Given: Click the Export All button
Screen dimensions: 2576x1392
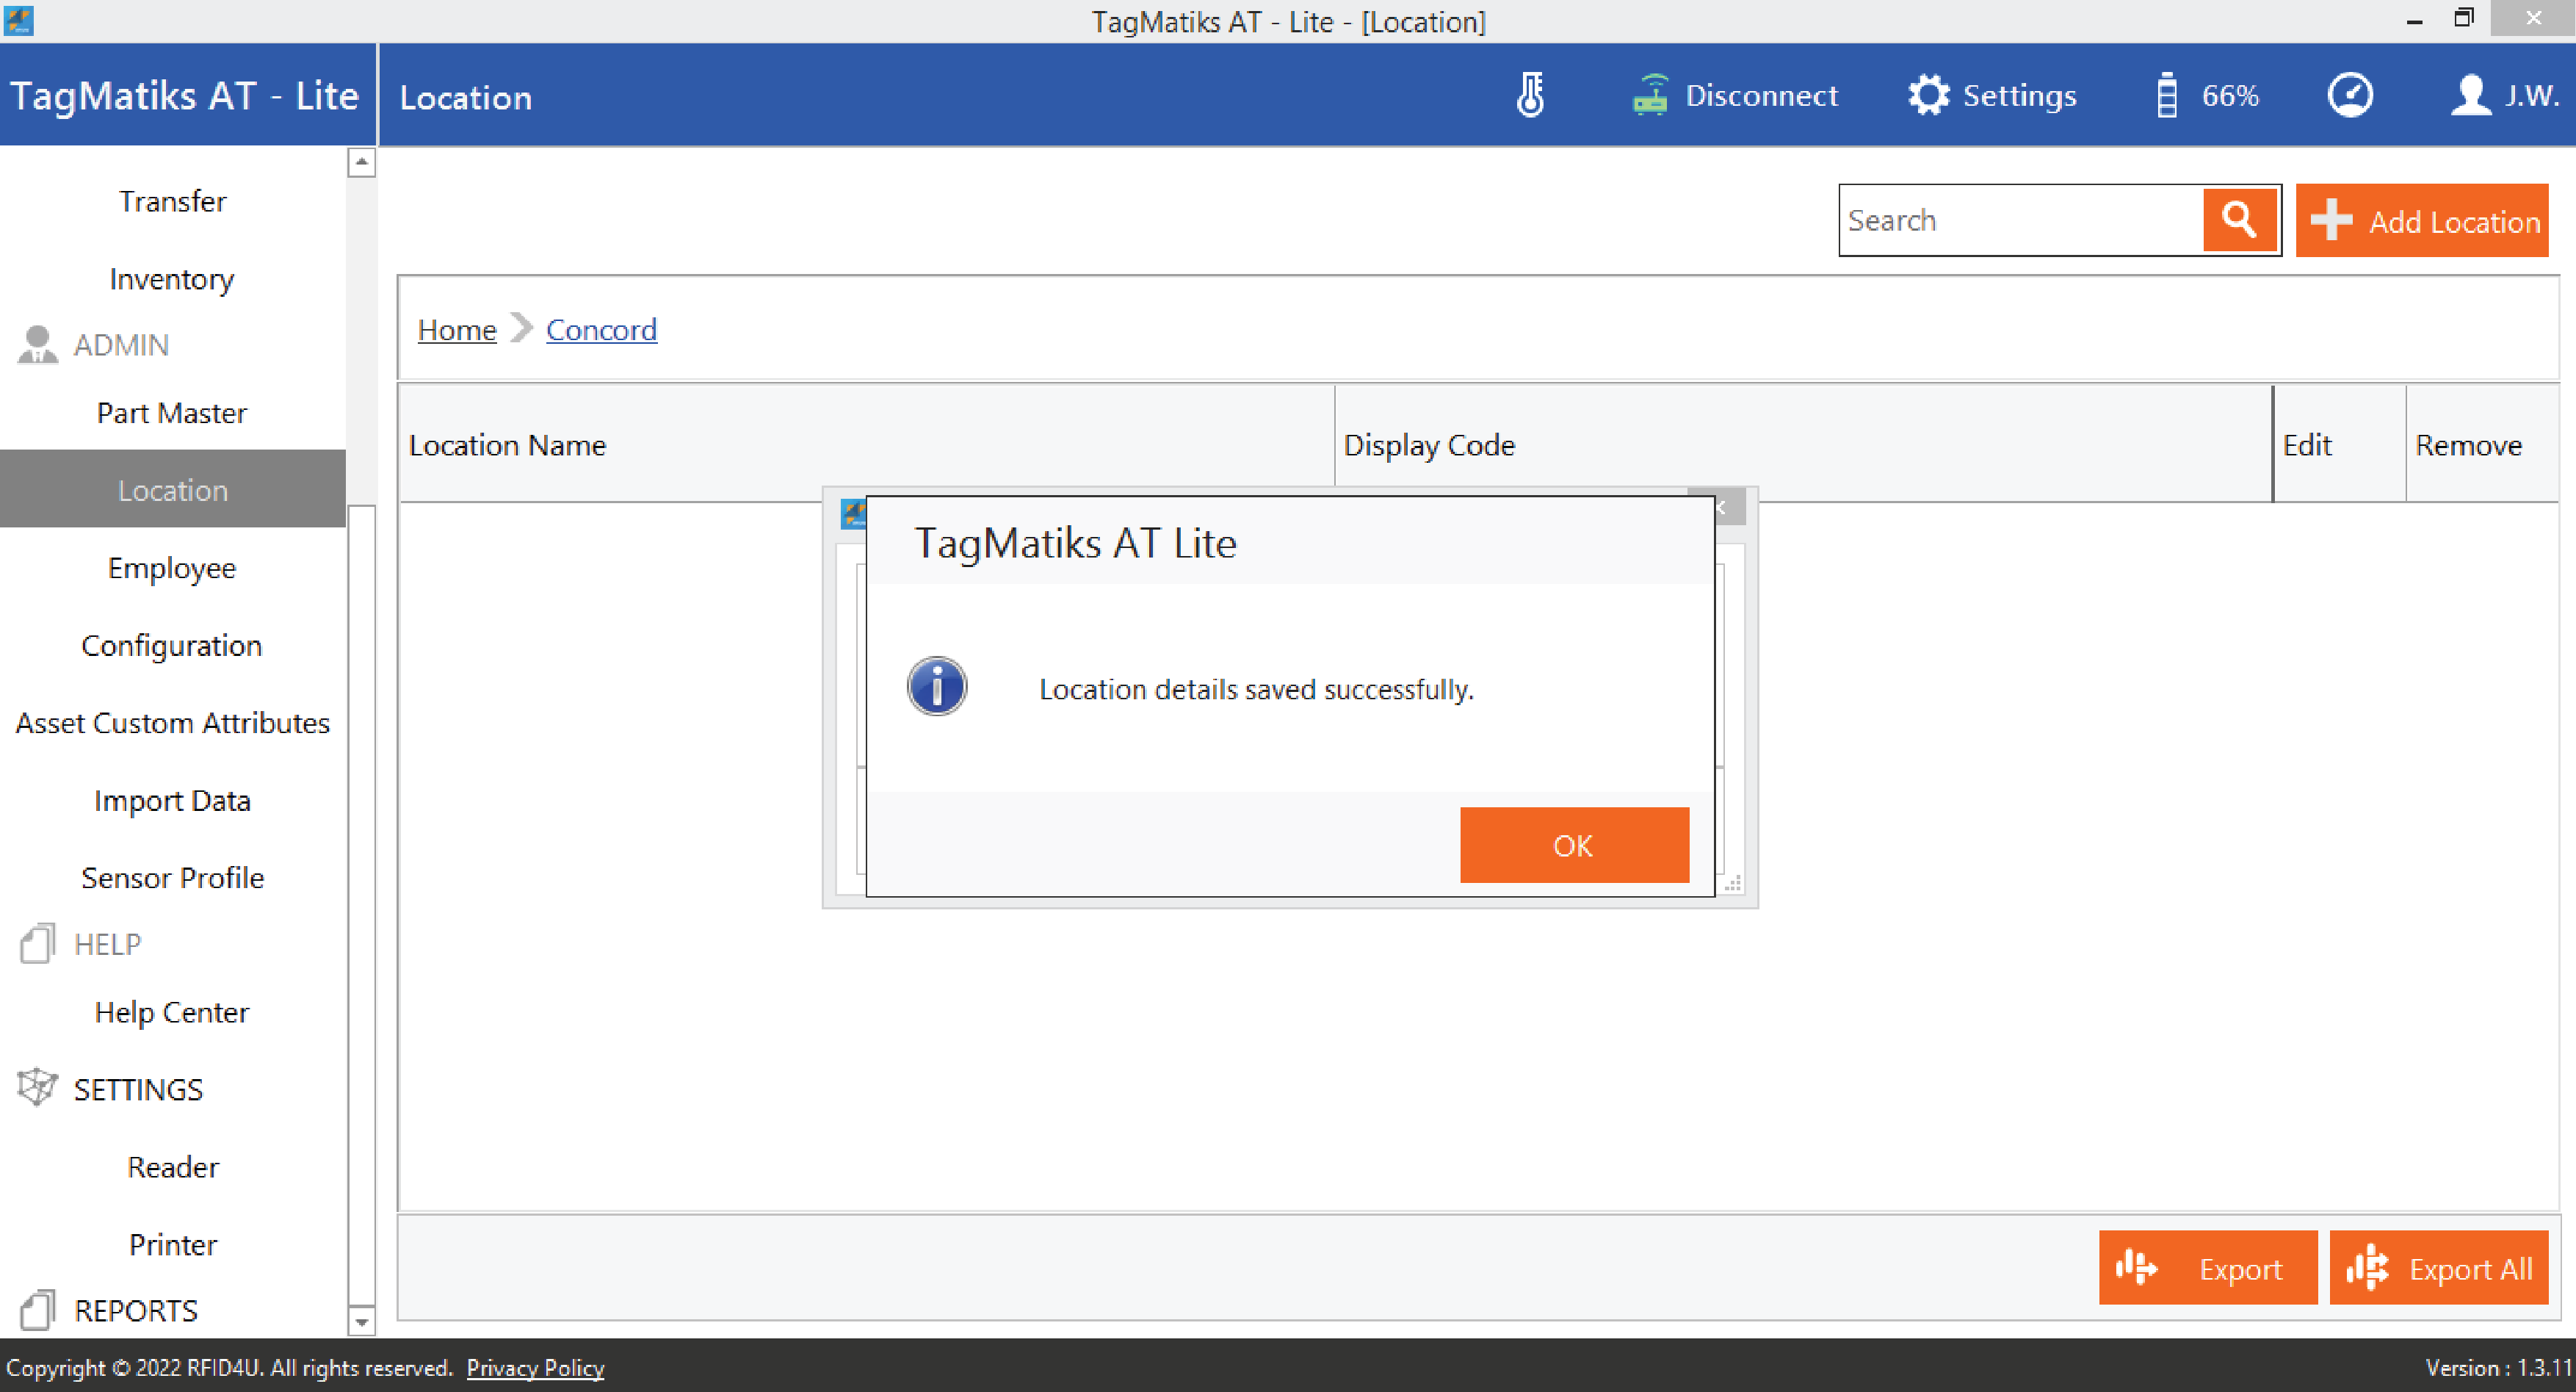Looking at the screenshot, I should [x=2438, y=1268].
